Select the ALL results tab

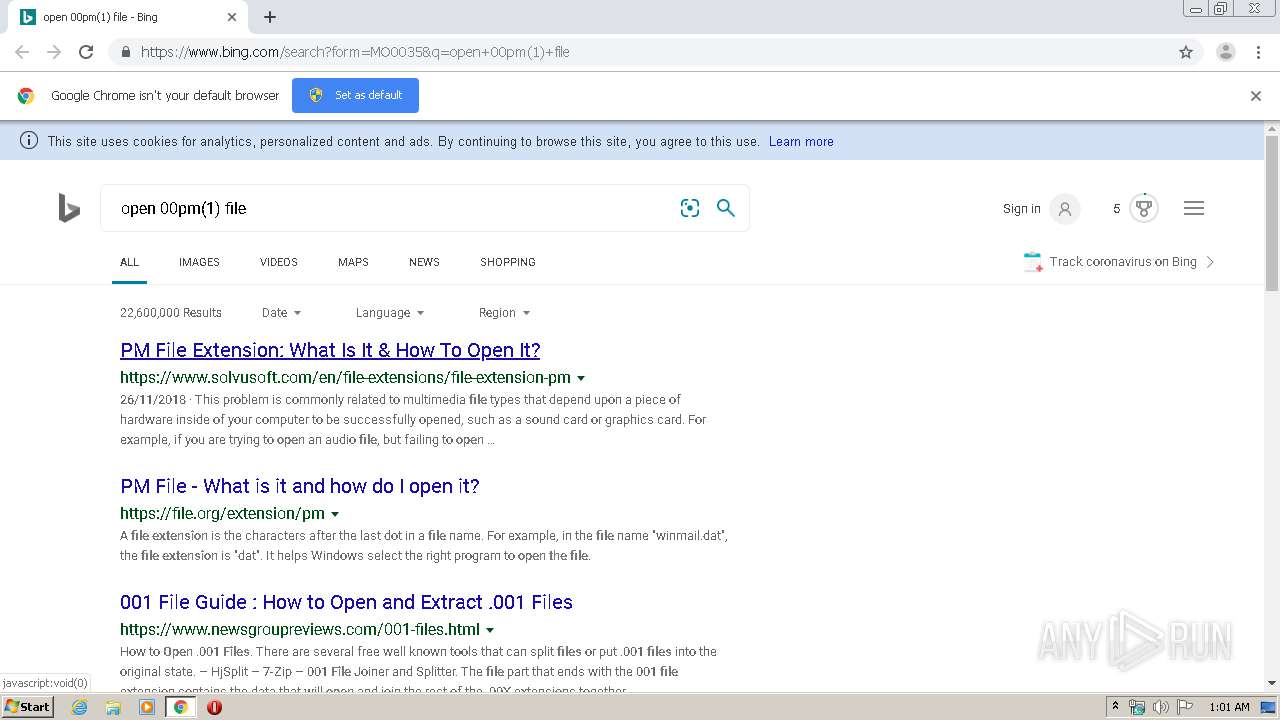(x=130, y=262)
